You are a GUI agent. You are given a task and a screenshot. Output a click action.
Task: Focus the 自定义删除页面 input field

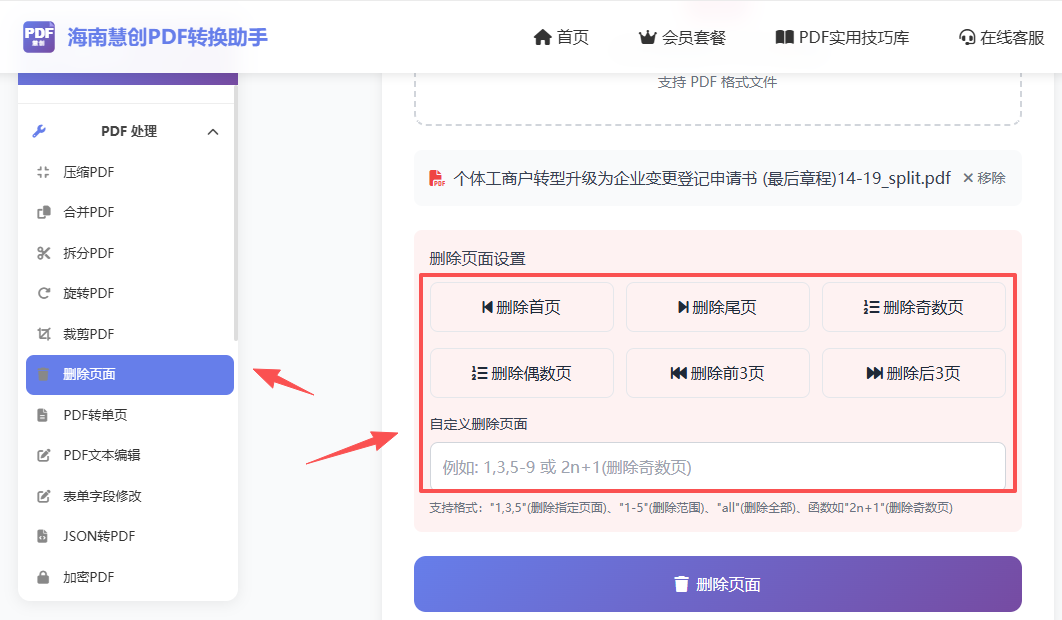point(717,467)
